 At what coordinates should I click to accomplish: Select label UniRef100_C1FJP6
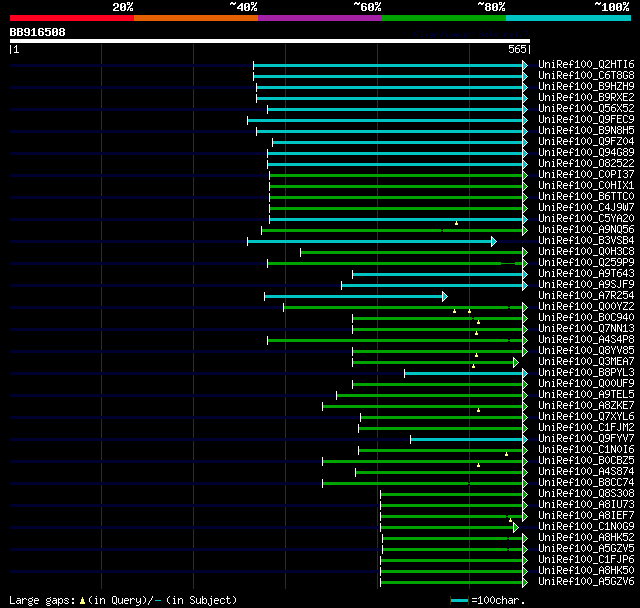coord(586,560)
